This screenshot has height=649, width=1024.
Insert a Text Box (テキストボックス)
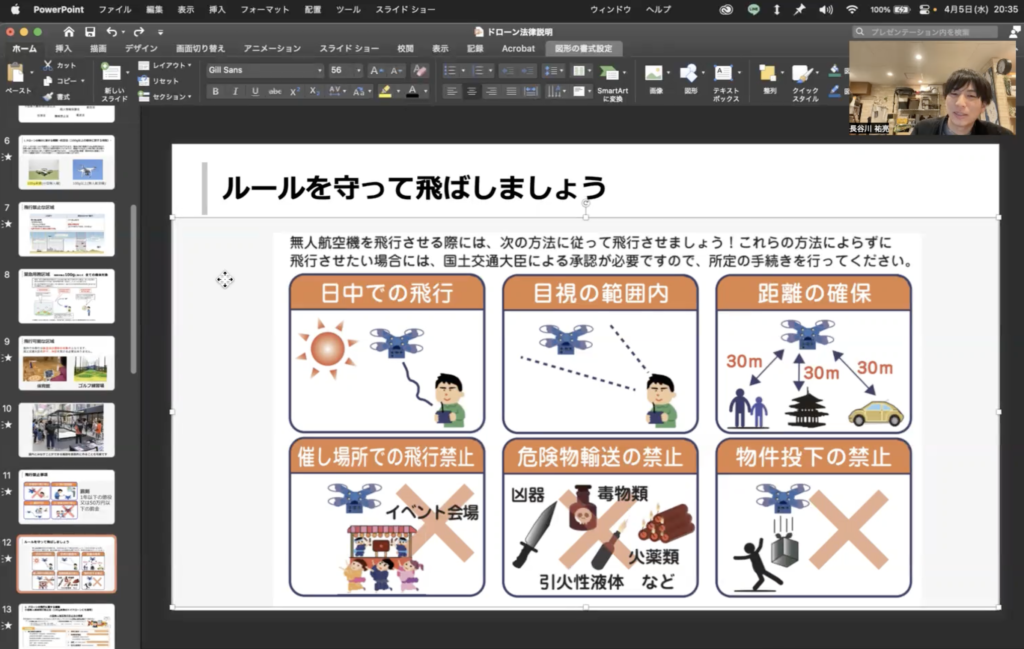coord(725,74)
